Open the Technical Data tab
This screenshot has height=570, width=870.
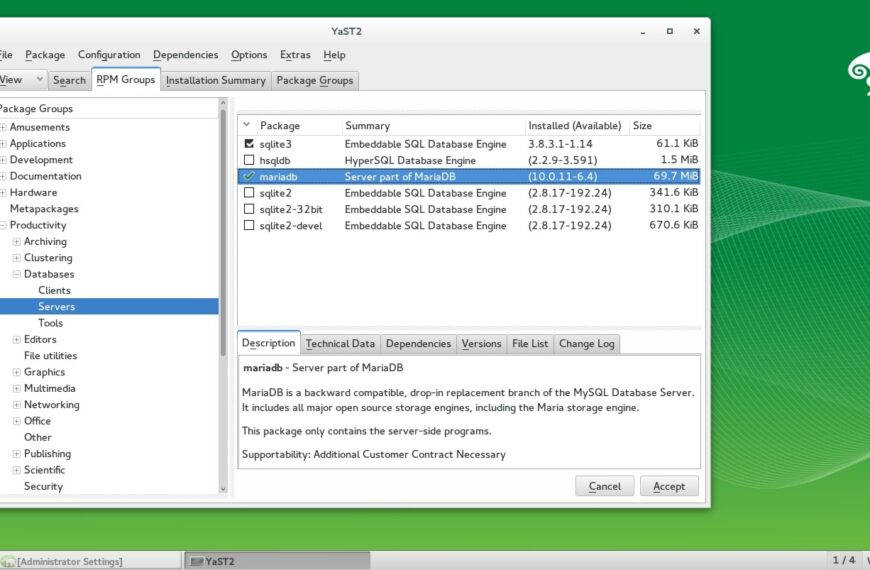click(x=340, y=344)
